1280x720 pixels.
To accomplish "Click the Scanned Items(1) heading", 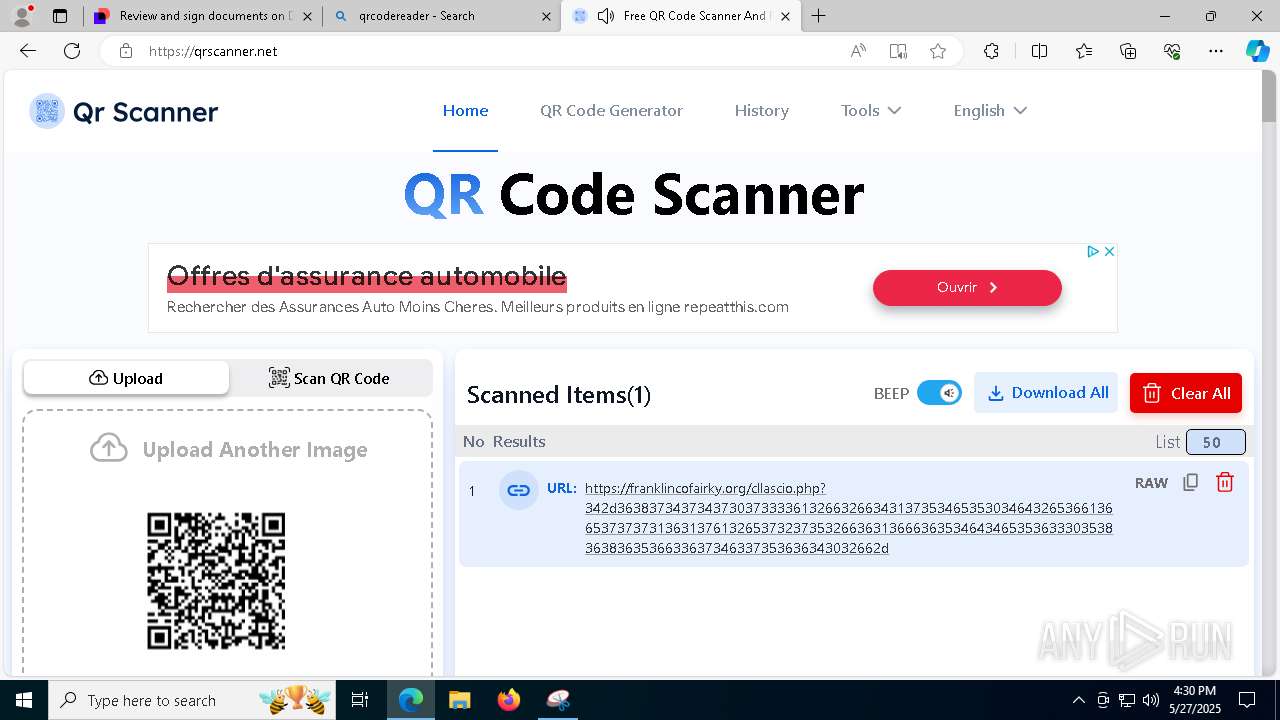I will click(559, 395).
